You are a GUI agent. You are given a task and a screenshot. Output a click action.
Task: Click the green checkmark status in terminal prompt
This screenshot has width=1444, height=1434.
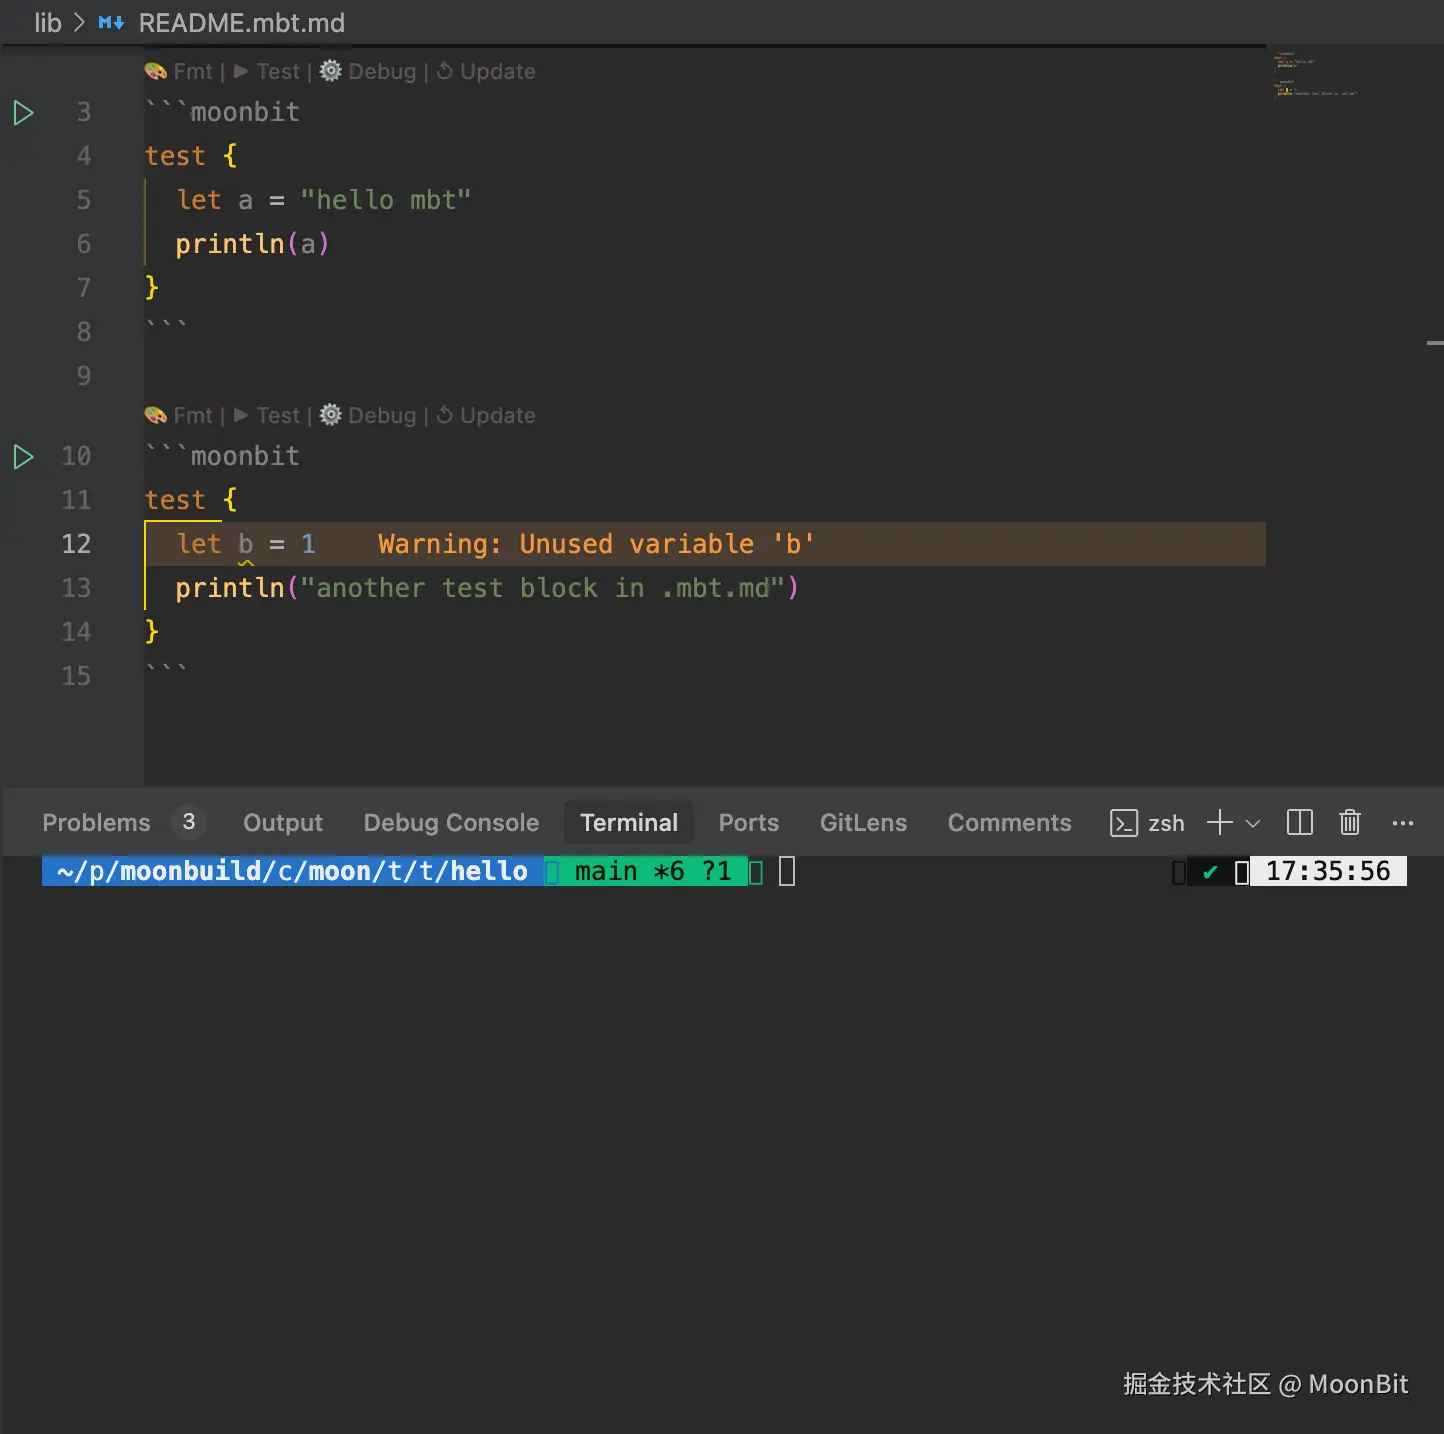1210,872
